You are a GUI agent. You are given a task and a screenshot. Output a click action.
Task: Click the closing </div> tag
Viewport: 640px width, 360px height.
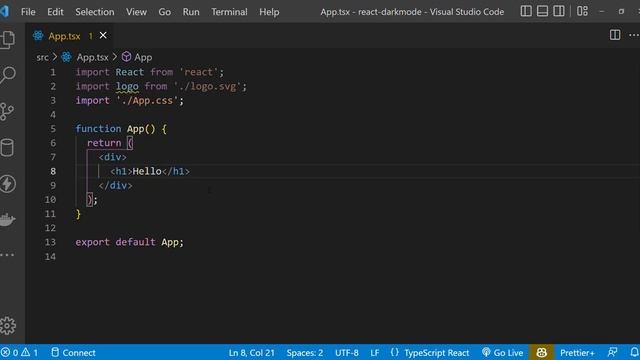click(x=116, y=186)
